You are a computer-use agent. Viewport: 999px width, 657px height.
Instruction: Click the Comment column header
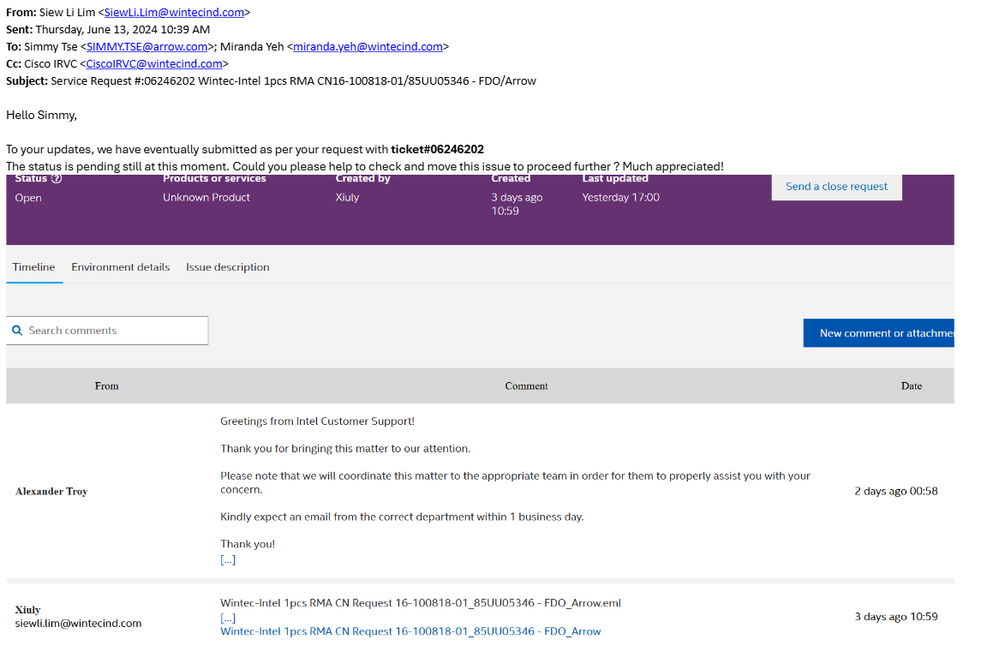[526, 386]
